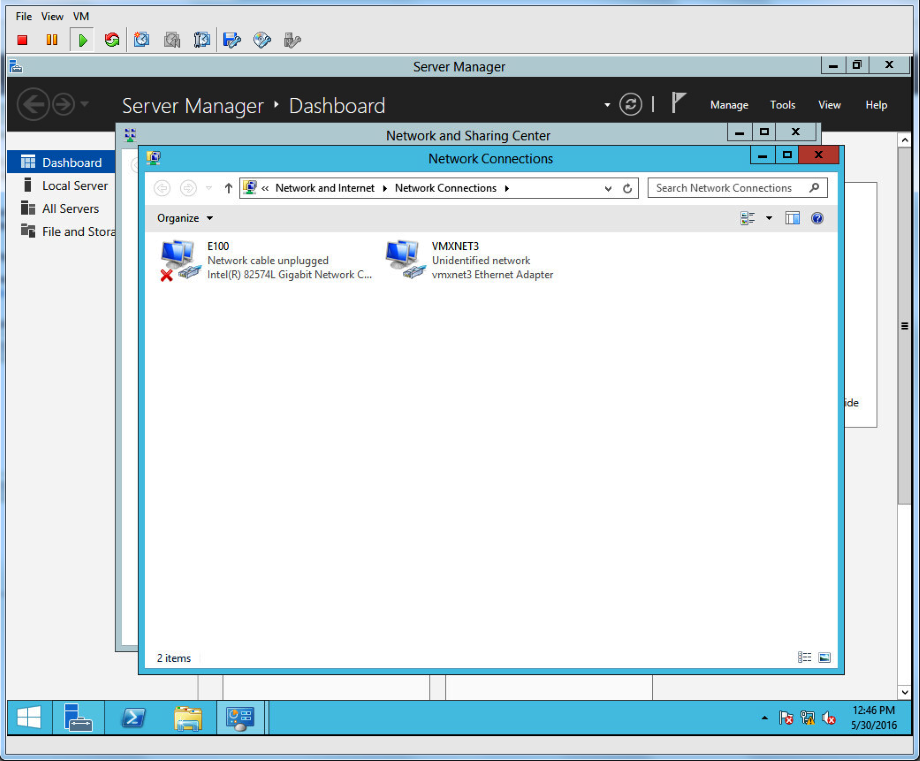Viewport: 920px width, 761px height.
Task: Toggle the preview pane
Action: tap(792, 218)
